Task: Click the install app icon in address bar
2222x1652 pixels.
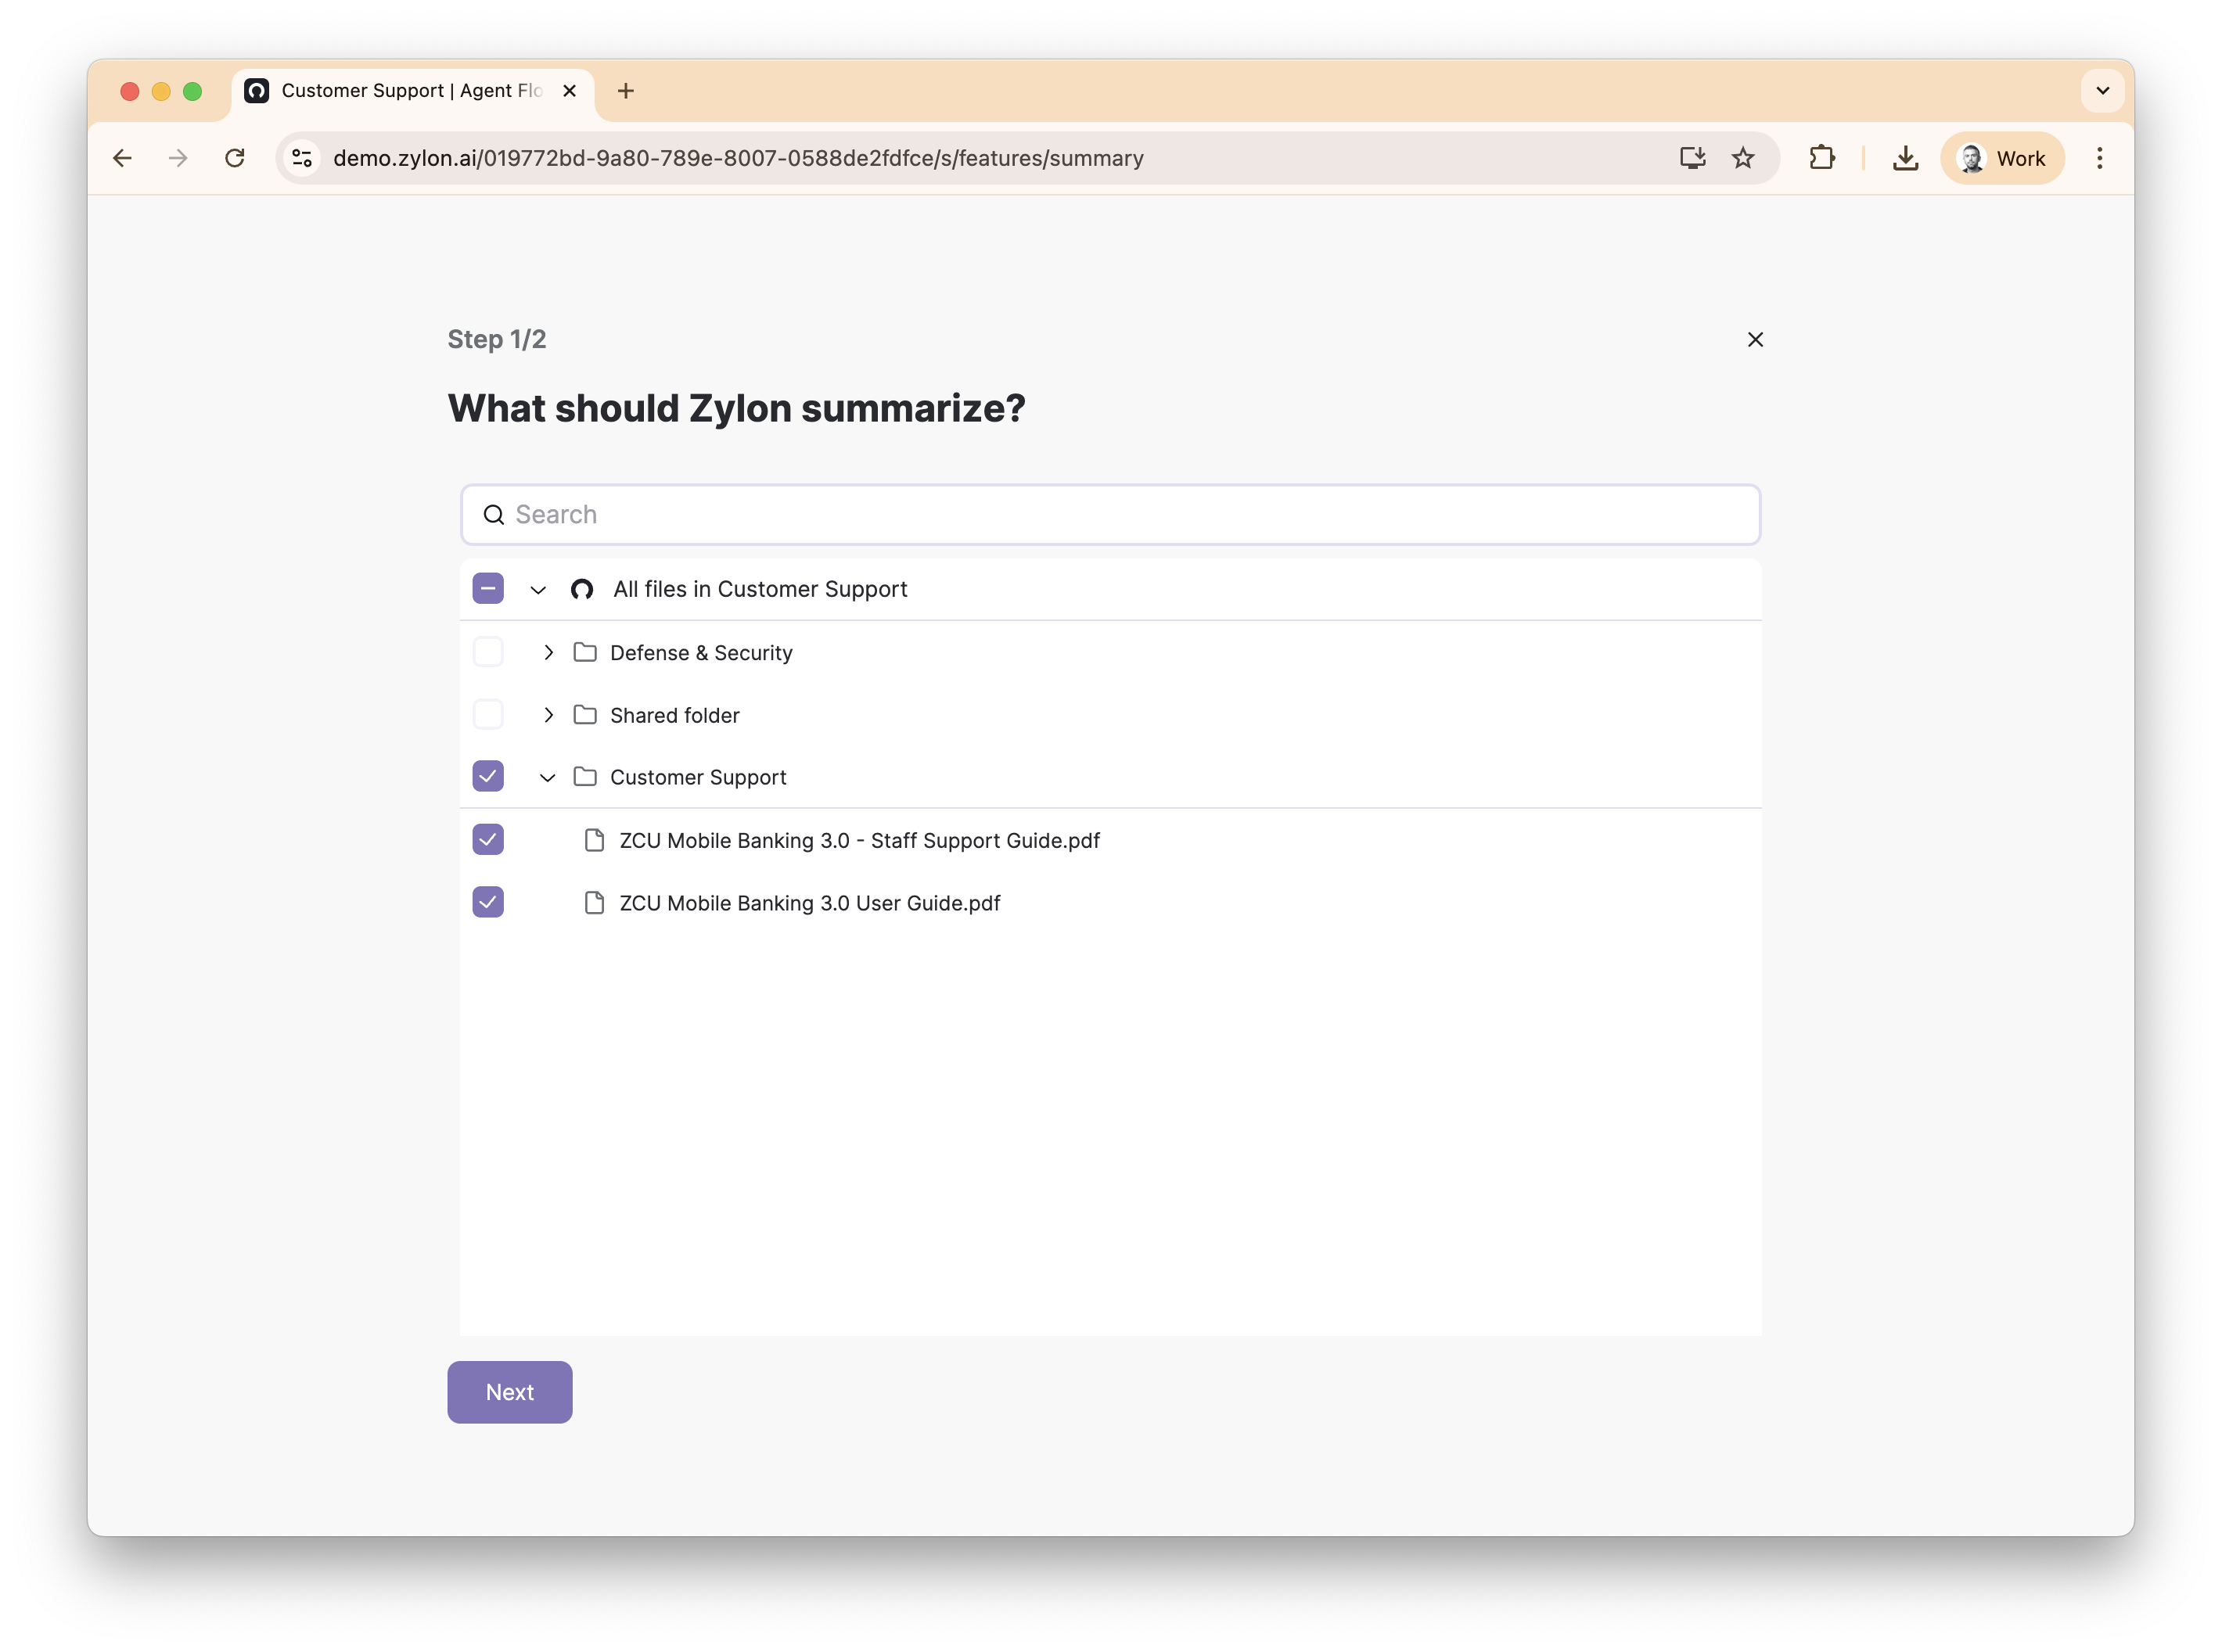Action: tap(1692, 158)
